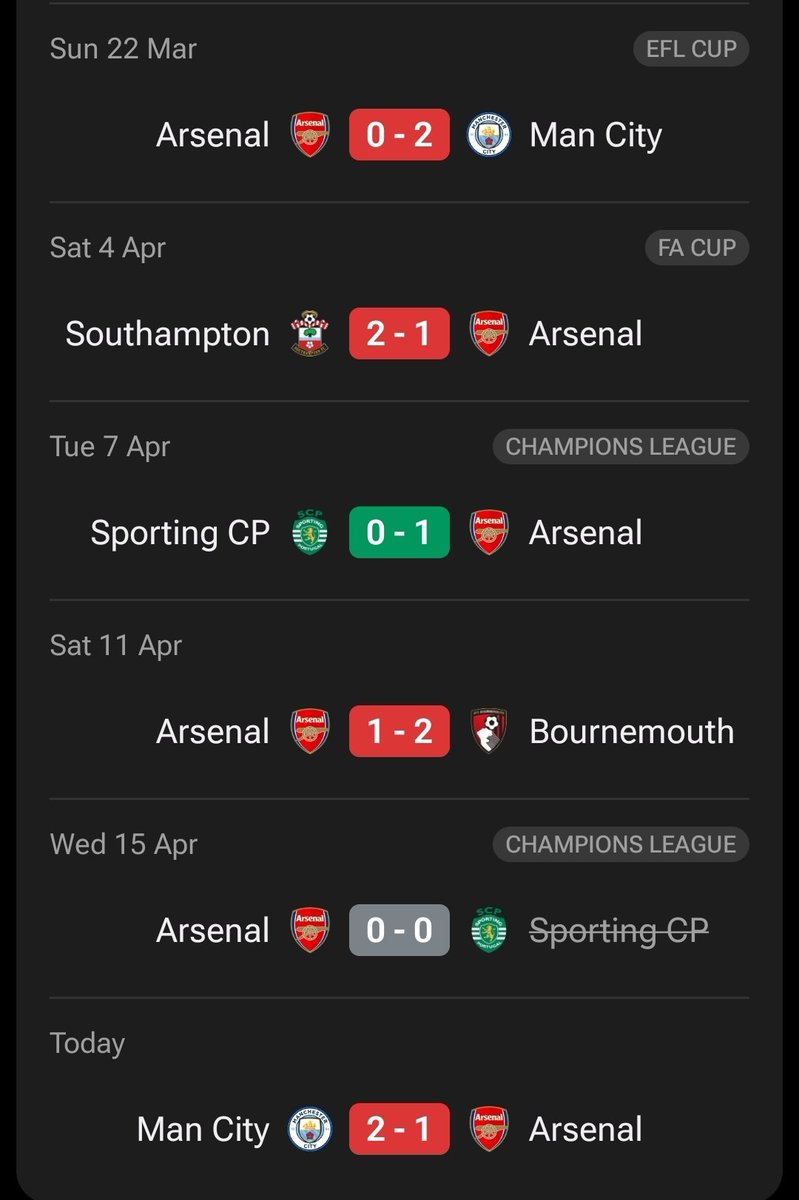The image size is (799, 1200).
Task: Open the 0 - 2 Arsenal vs Man City score
Action: (399, 135)
